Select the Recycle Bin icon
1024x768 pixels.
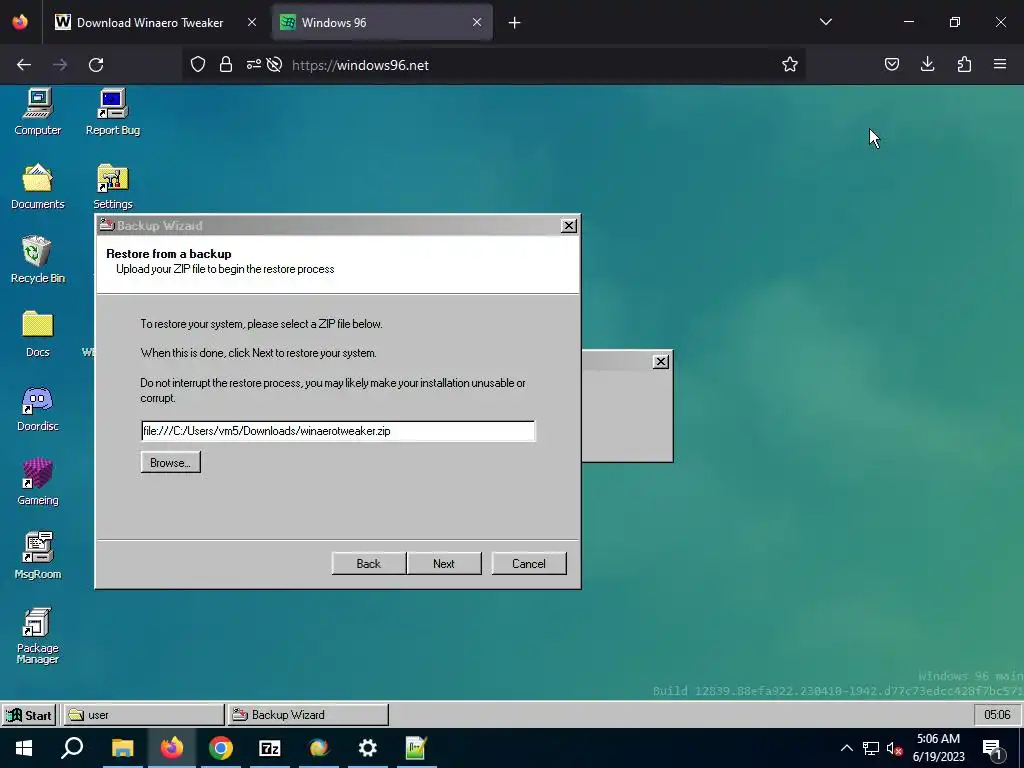click(x=38, y=260)
